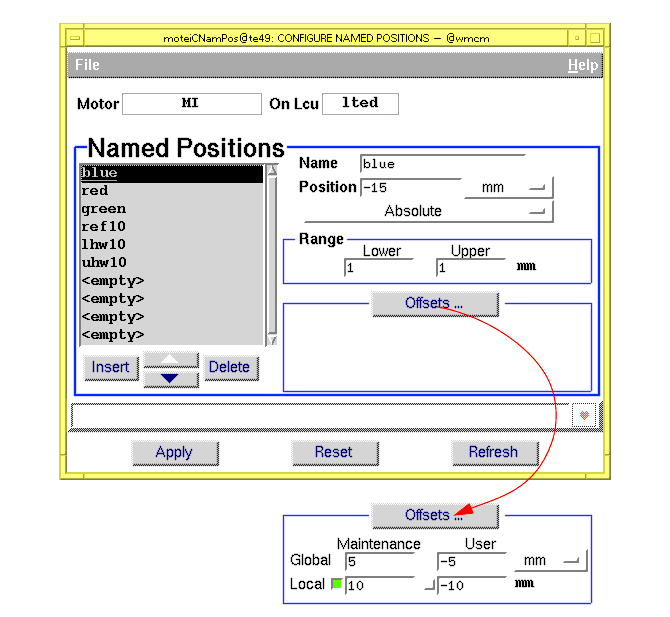
Task: Select the first <empty> list entry
Action: (172, 281)
